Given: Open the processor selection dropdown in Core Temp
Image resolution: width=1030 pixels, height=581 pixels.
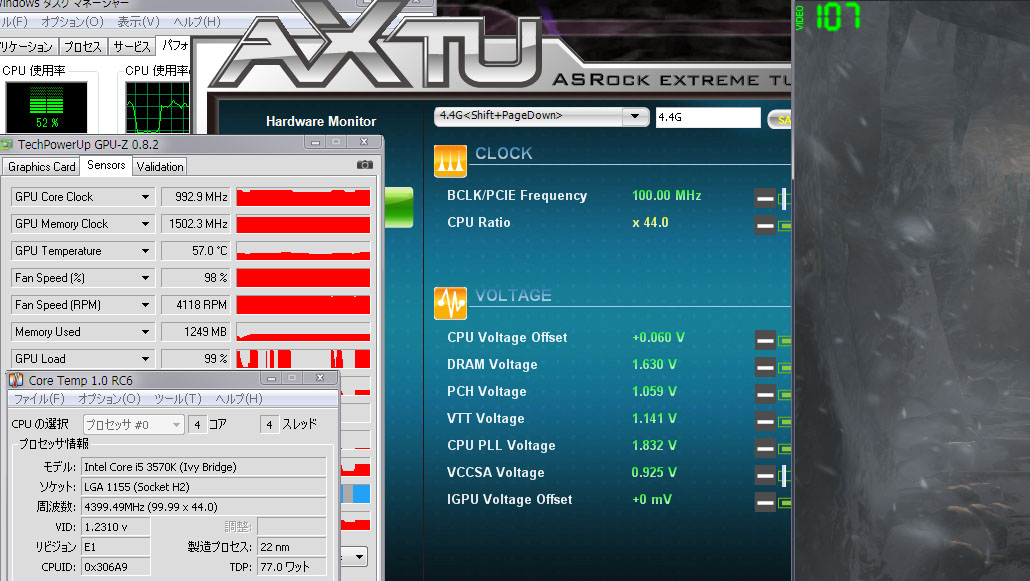Looking at the screenshot, I should tap(176, 425).
